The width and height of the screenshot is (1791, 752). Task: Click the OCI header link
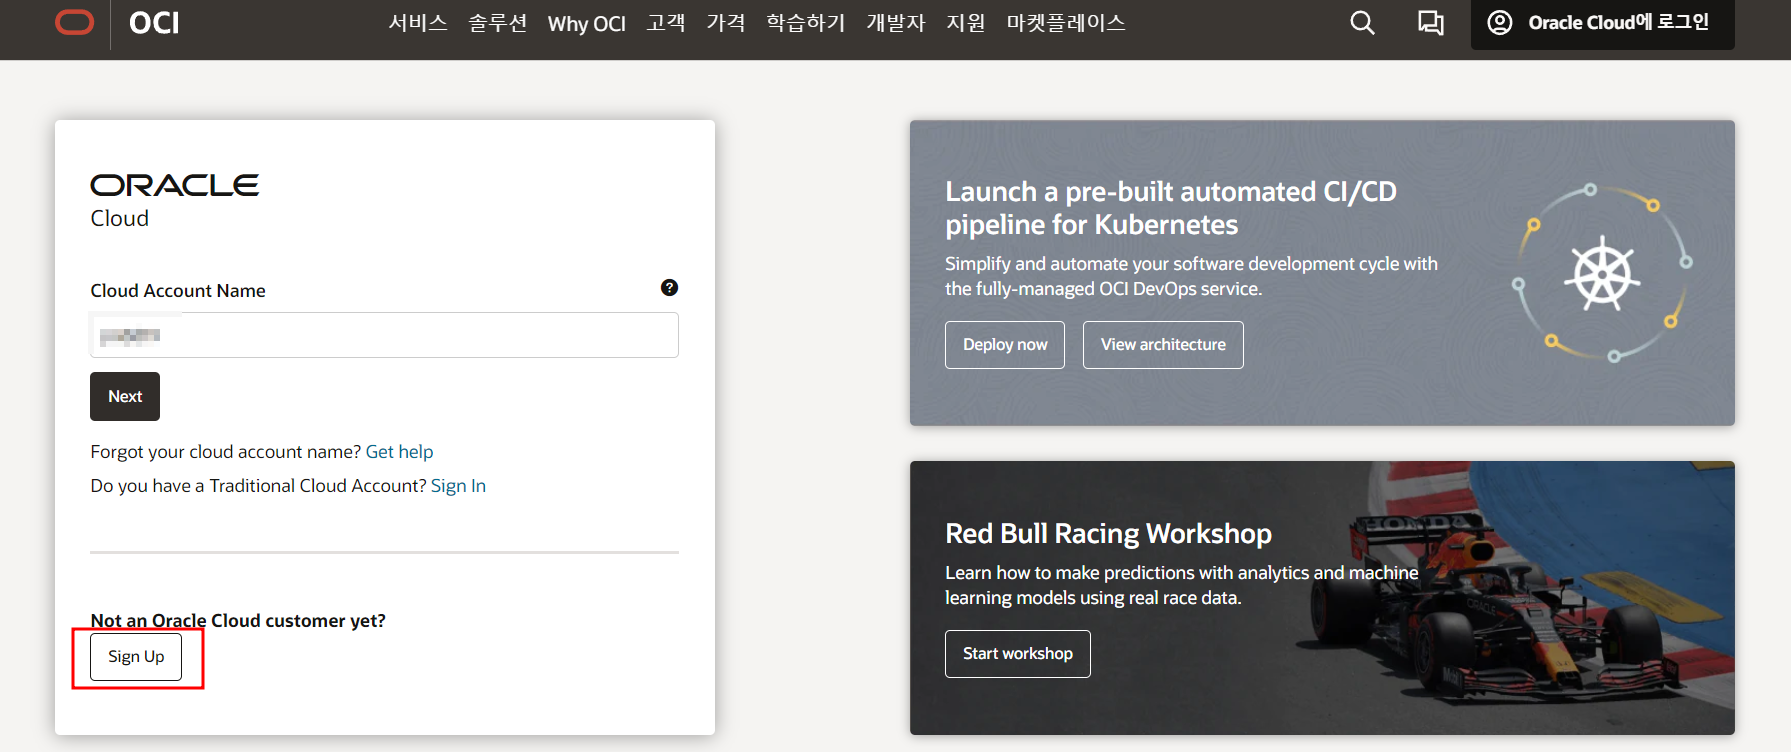click(154, 23)
